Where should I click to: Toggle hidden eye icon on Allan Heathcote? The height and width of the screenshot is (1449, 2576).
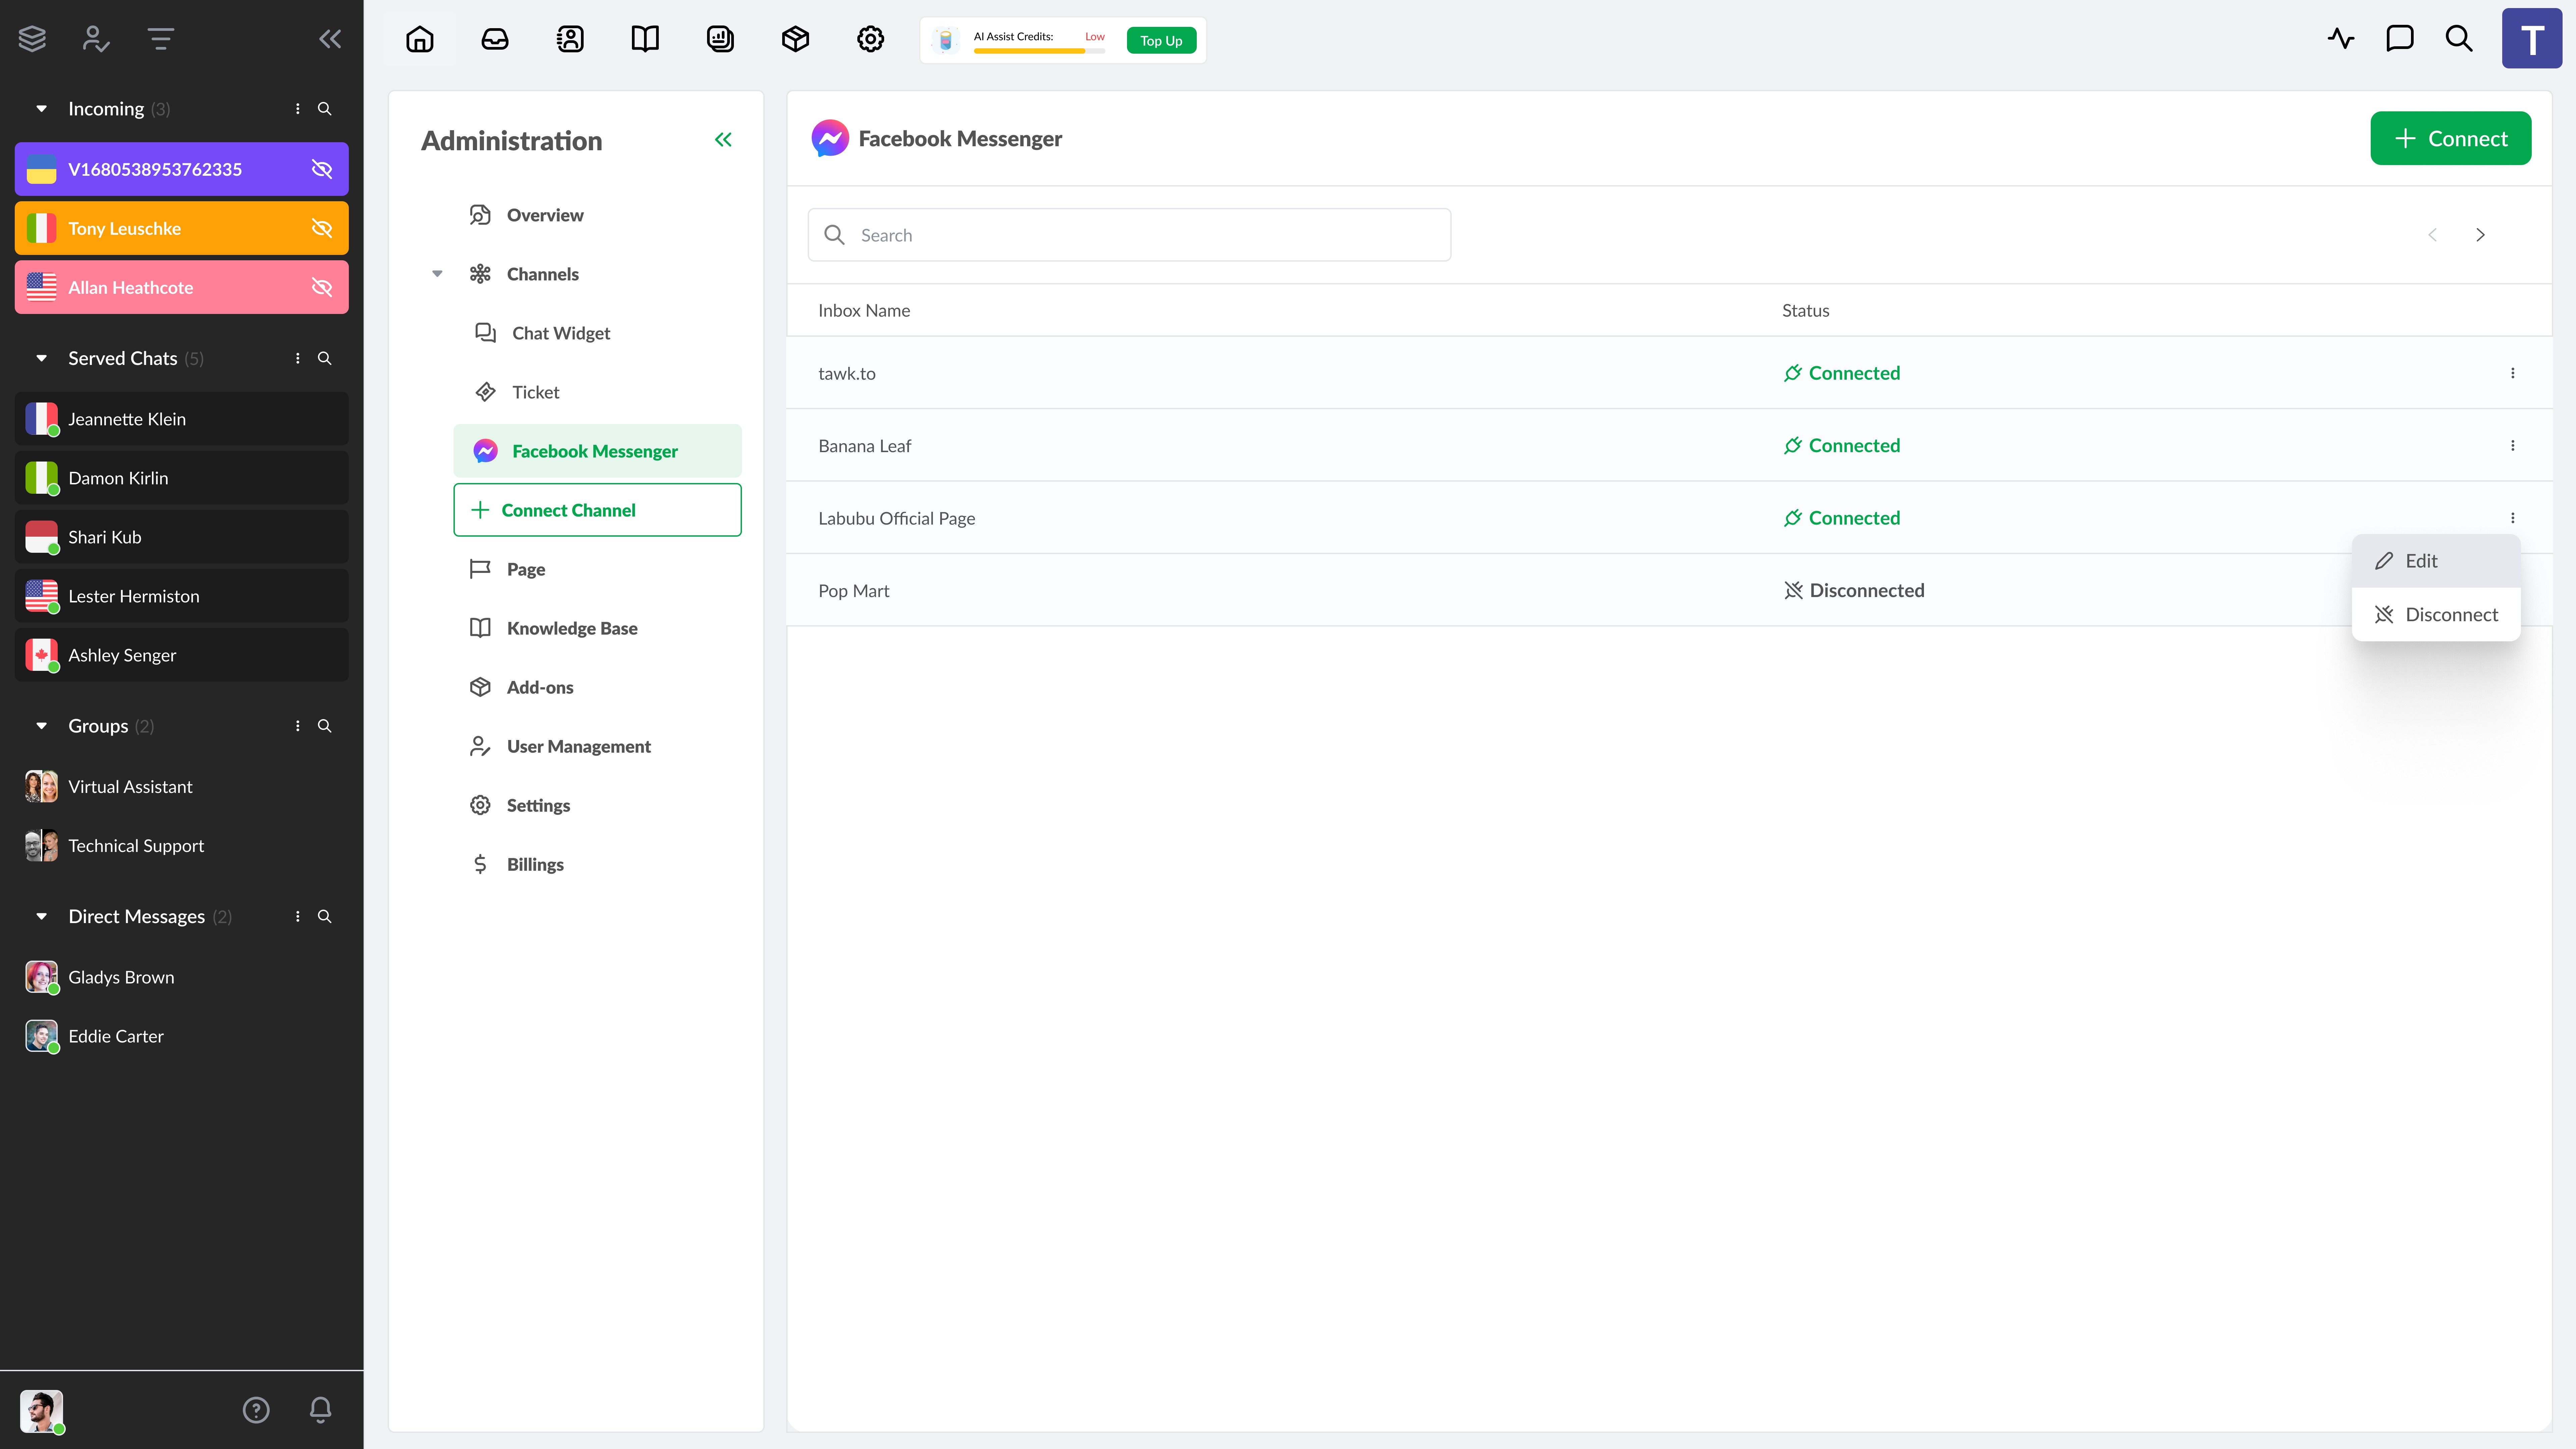[322, 287]
